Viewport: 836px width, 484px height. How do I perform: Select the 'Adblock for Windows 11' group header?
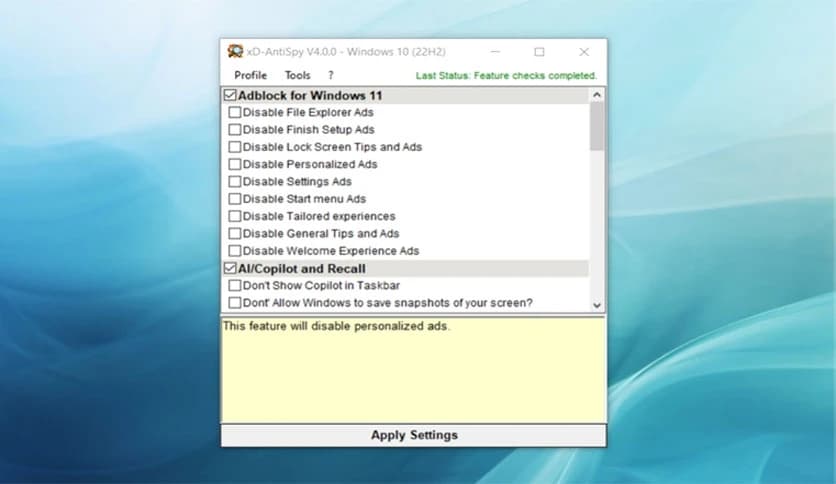(310, 95)
